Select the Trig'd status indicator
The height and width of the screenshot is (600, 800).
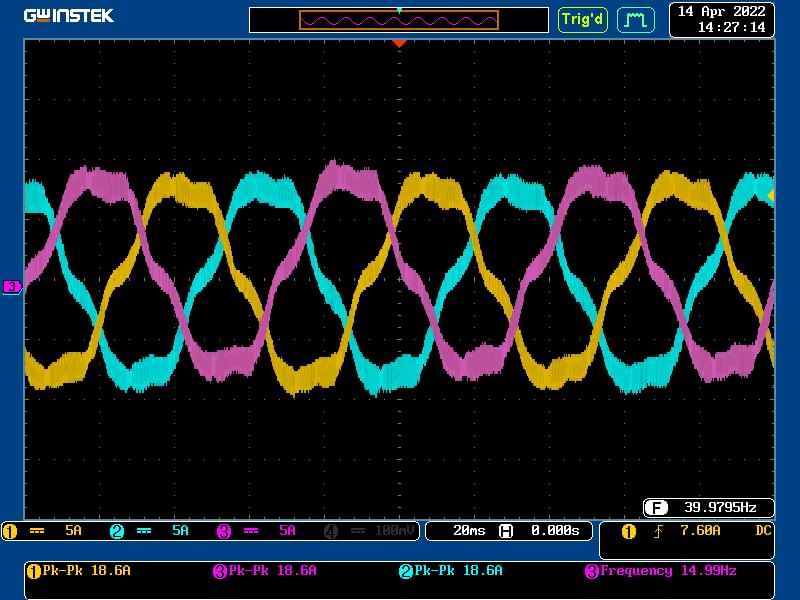(582, 20)
